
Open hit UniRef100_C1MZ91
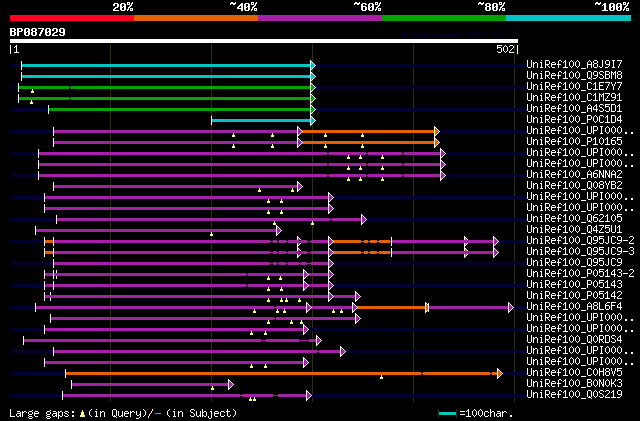click(x=574, y=97)
